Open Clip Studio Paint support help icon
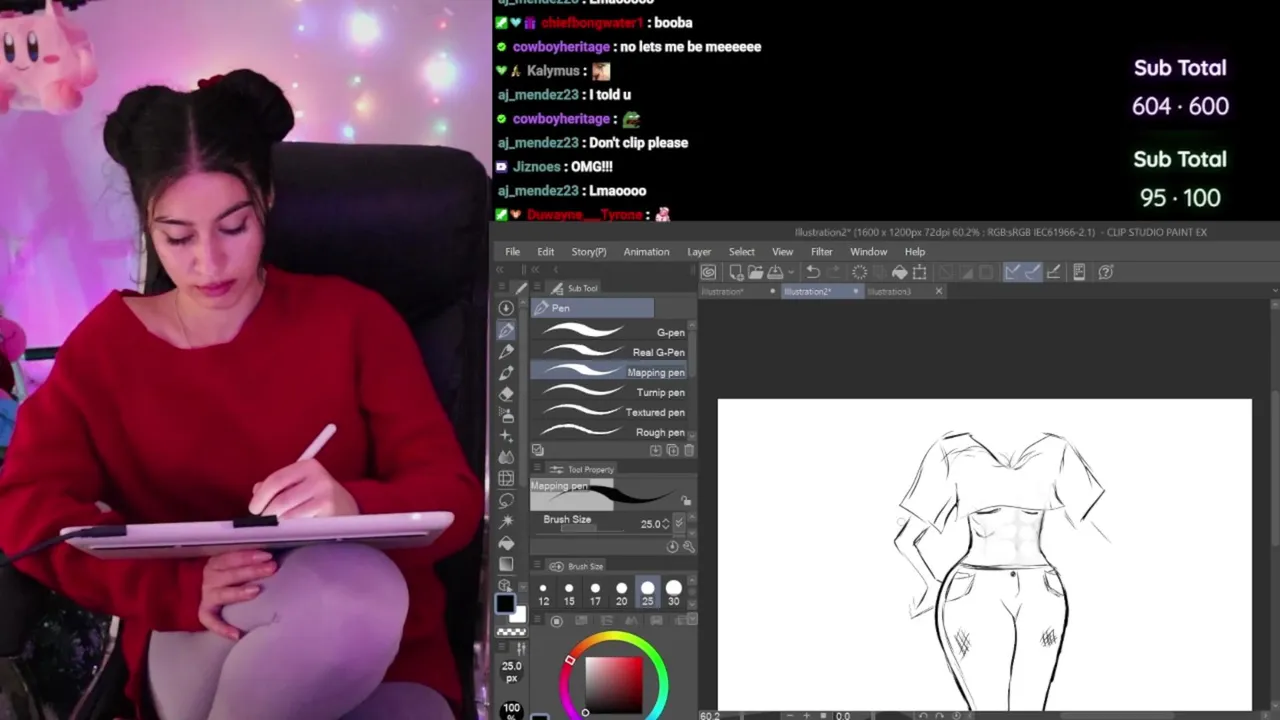 pyautogui.click(x=1106, y=272)
